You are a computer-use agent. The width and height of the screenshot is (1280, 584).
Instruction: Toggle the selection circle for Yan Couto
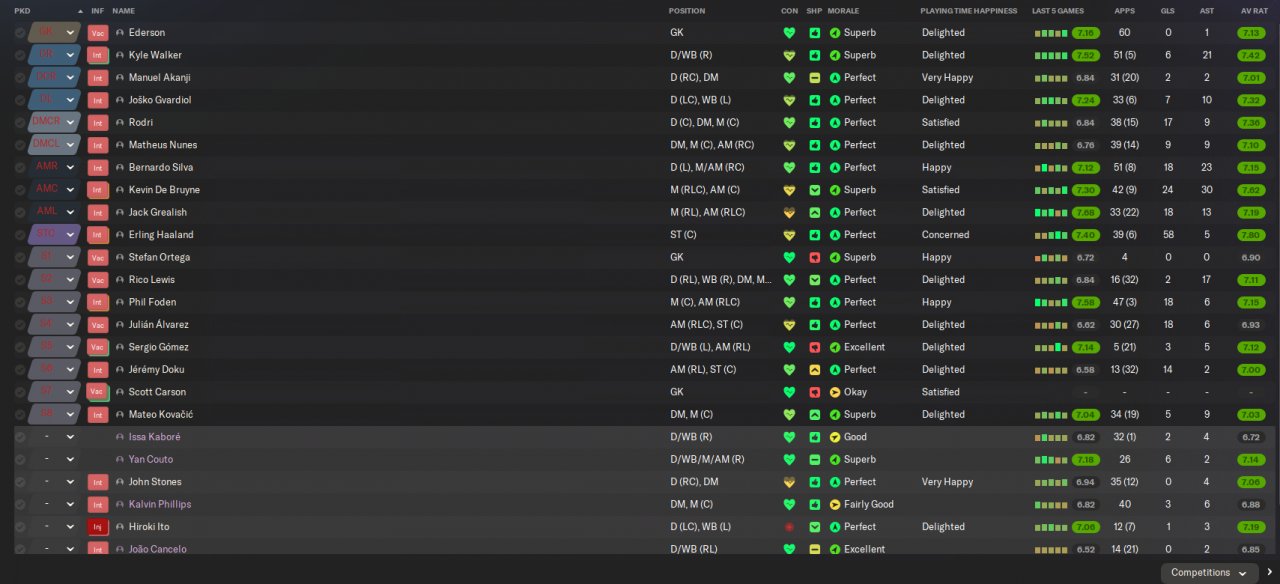(x=20, y=459)
